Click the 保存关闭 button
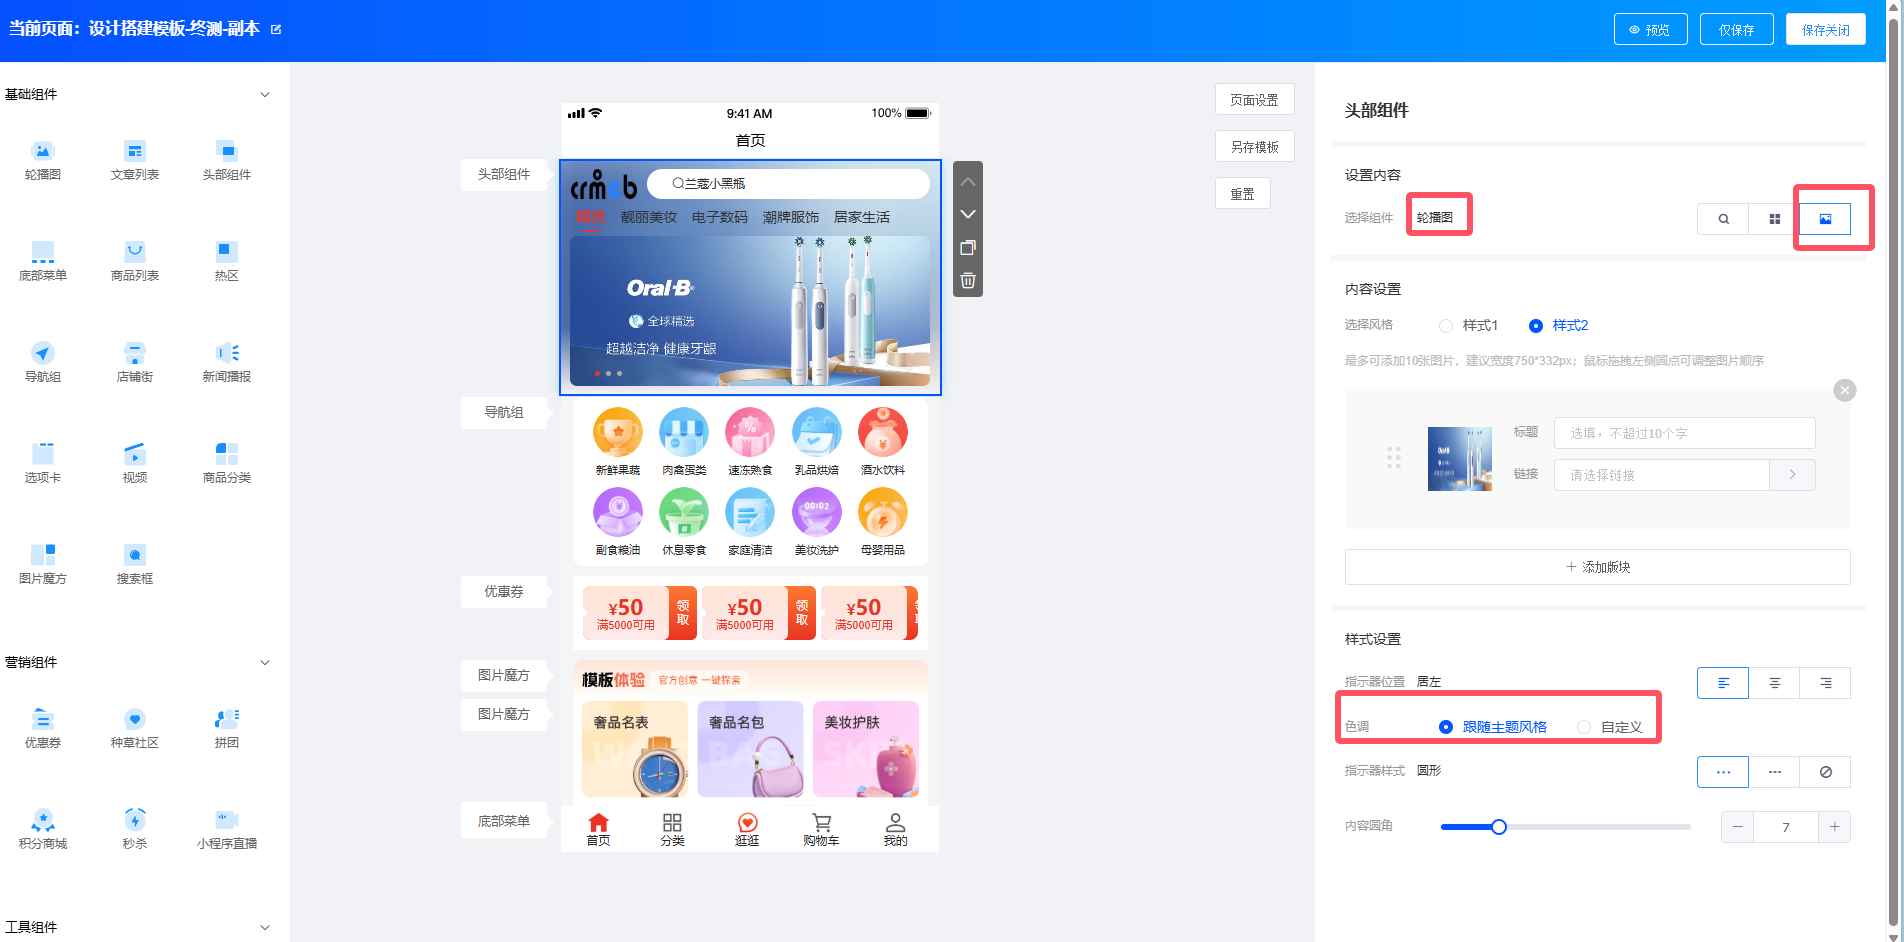This screenshot has width=1904, height=942. click(1825, 30)
